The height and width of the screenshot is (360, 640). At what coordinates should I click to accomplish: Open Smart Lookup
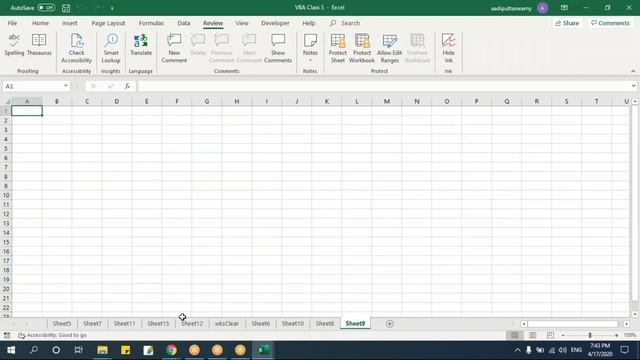point(111,49)
